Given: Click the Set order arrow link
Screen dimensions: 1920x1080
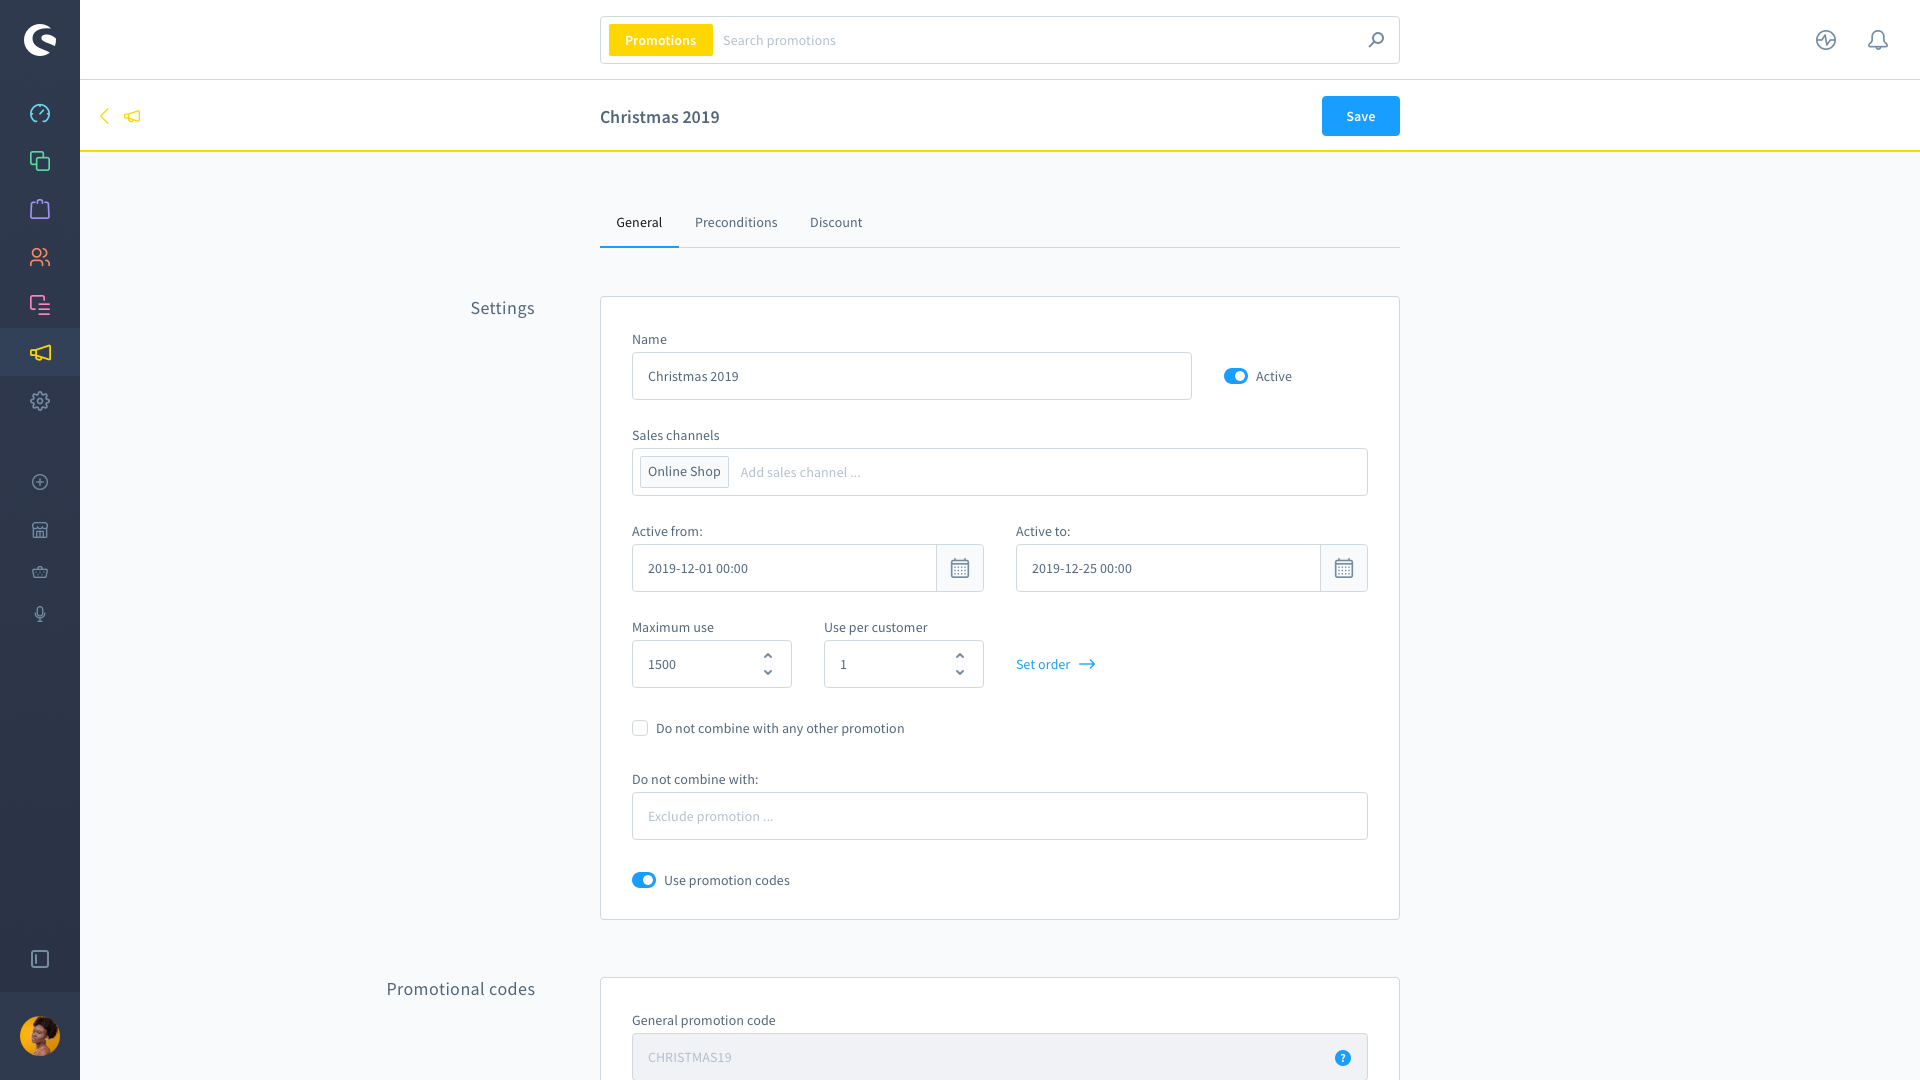Looking at the screenshot, I should pyautogui.click(x=1054, y=663).
